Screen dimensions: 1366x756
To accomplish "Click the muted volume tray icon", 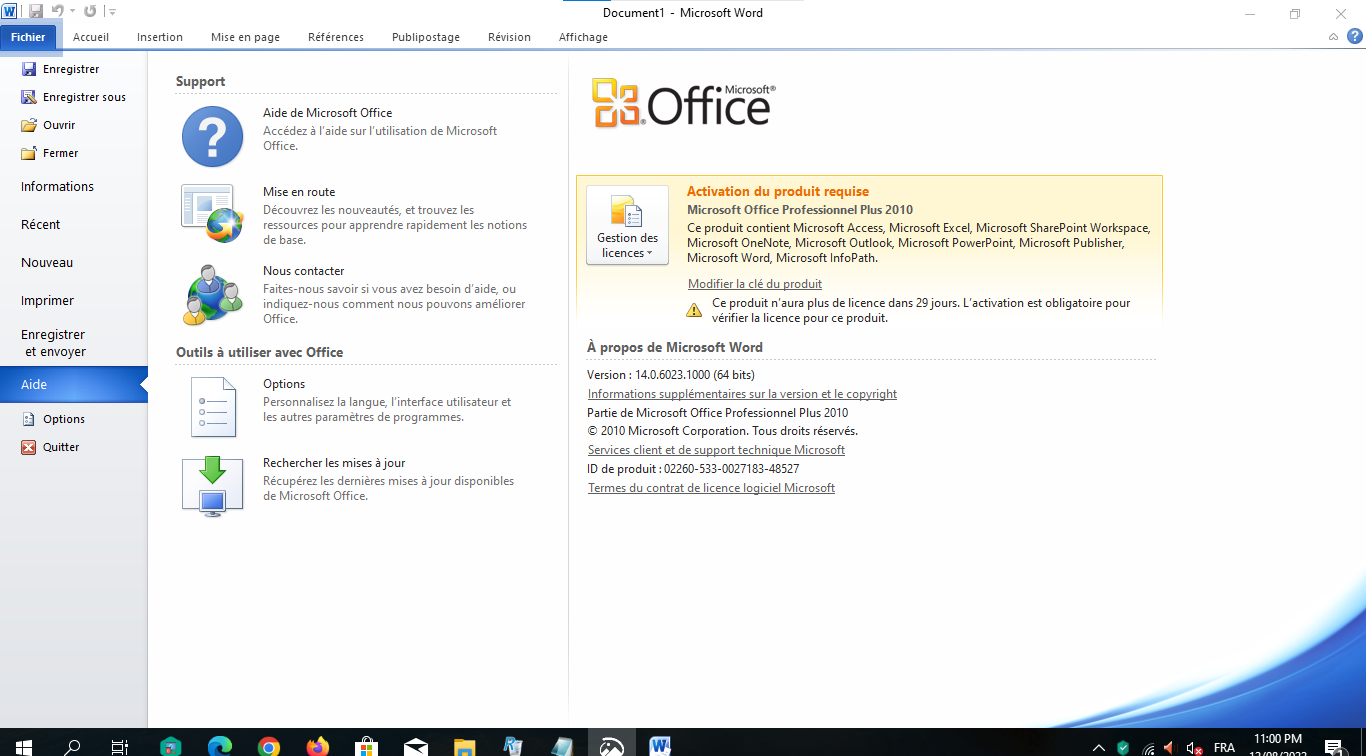I will pyautogui.click(x=1193, y=747).
